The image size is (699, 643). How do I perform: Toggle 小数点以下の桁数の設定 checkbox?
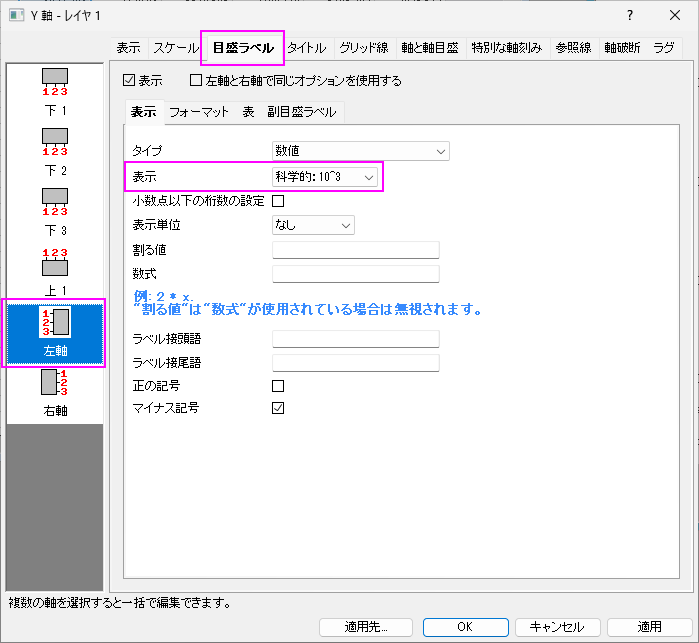pos(278,201)
